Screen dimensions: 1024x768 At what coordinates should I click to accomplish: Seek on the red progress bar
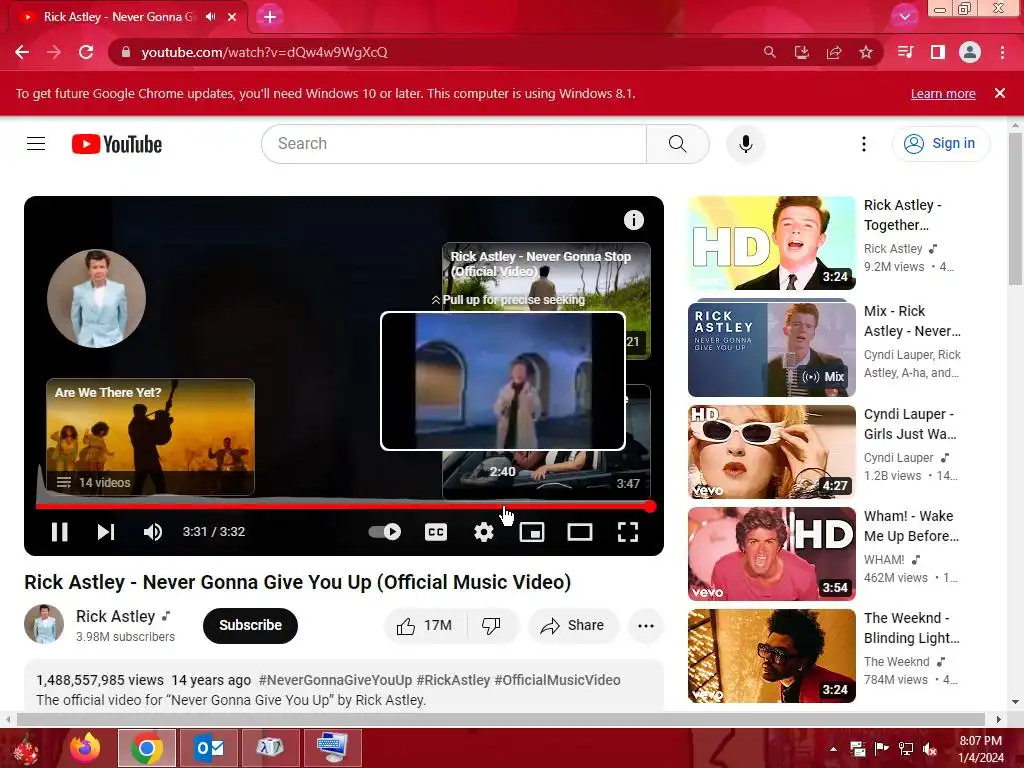pyautogui.click(x=345, y=506)
